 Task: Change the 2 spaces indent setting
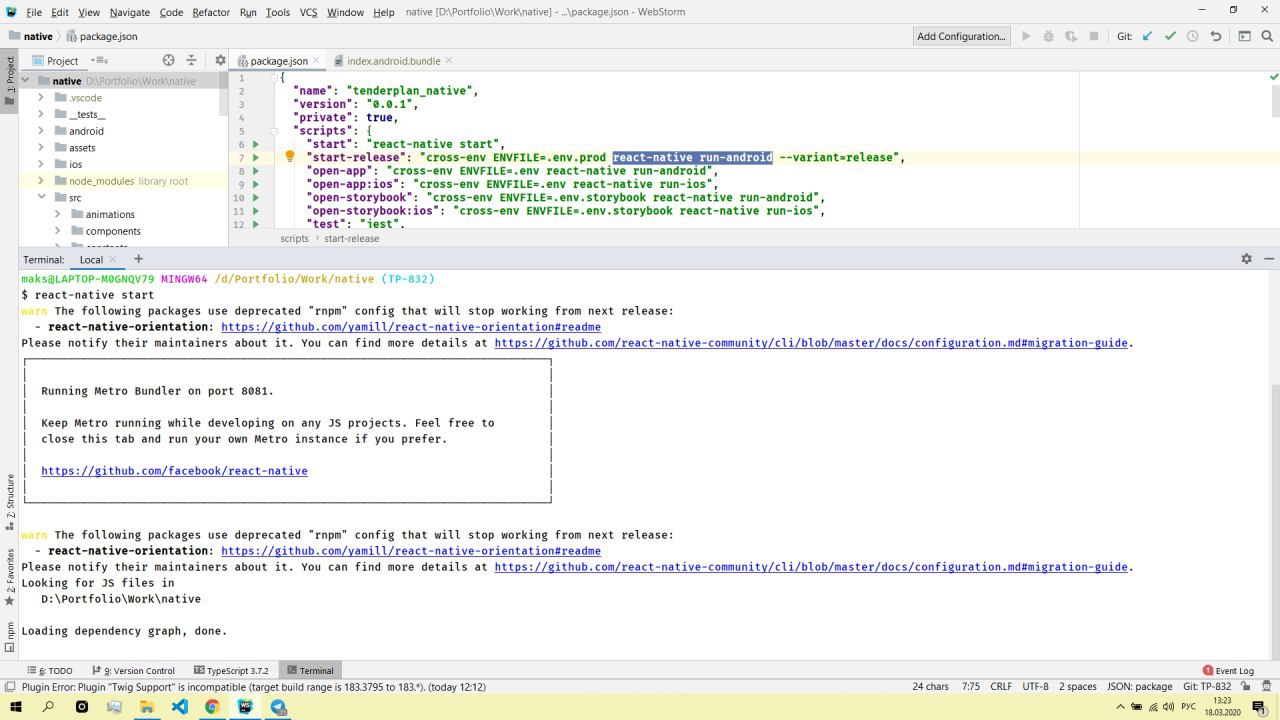click(x=1078, y=687)
